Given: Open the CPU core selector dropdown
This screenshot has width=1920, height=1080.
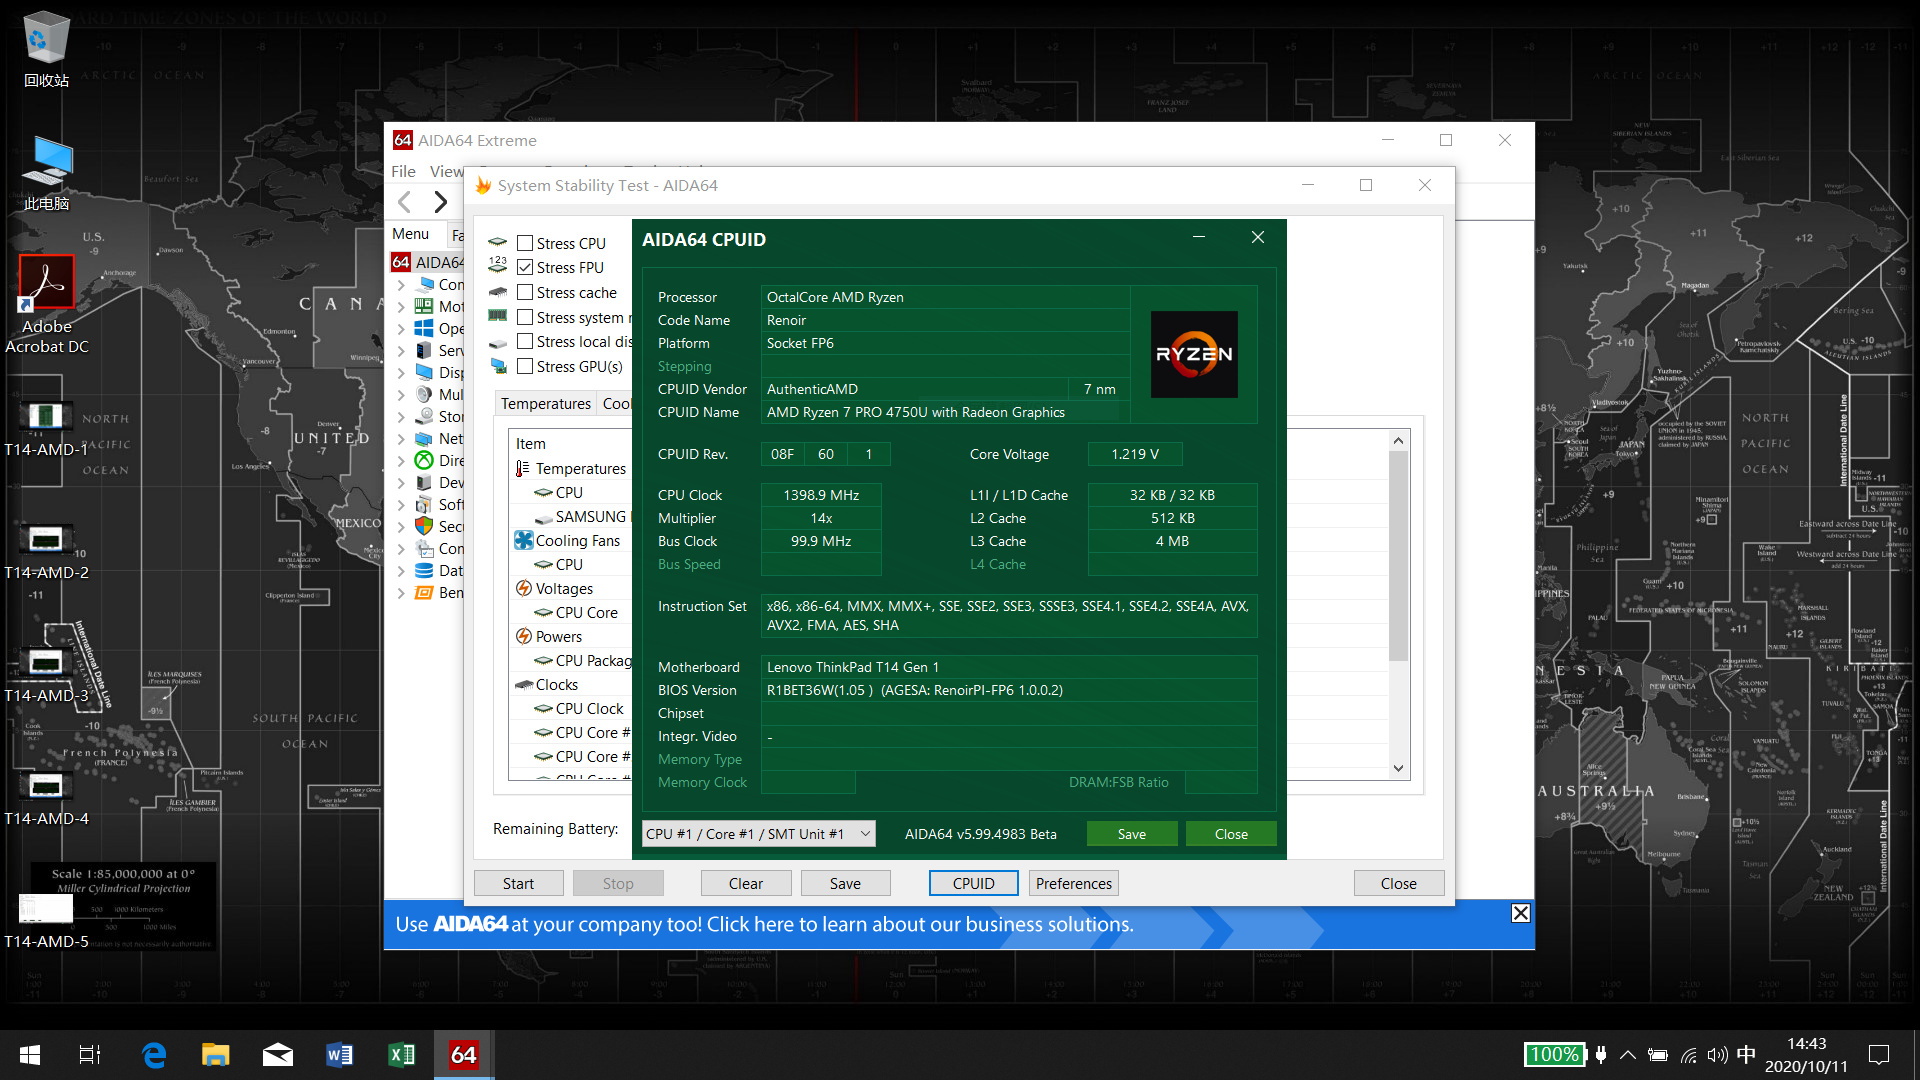Looking at the screenshot, I should coord(758,834).
